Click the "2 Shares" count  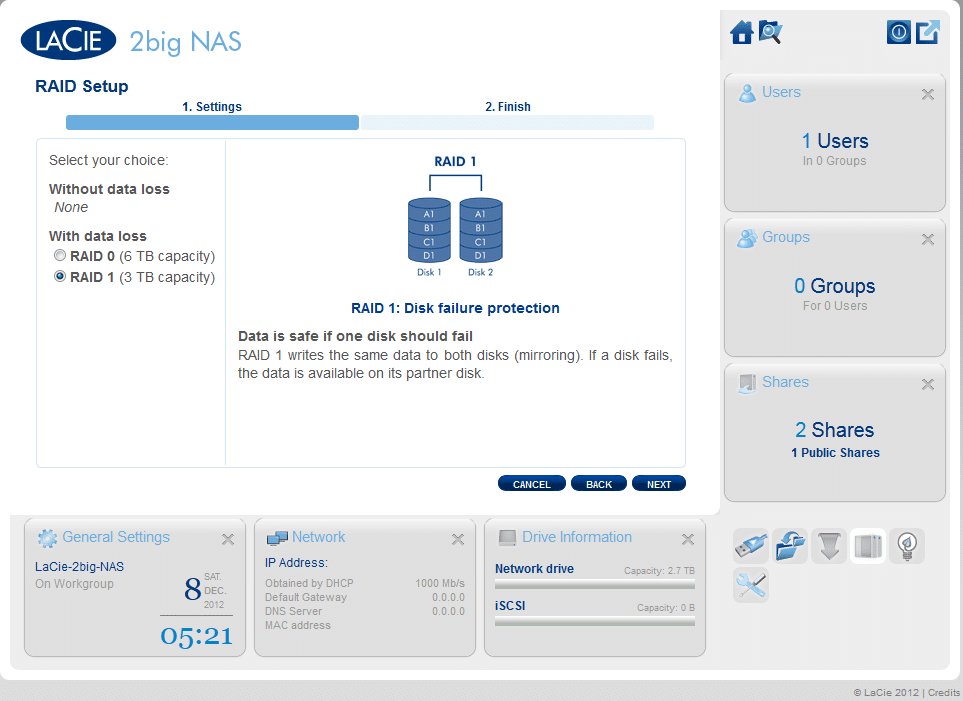(x=835, y=430)
